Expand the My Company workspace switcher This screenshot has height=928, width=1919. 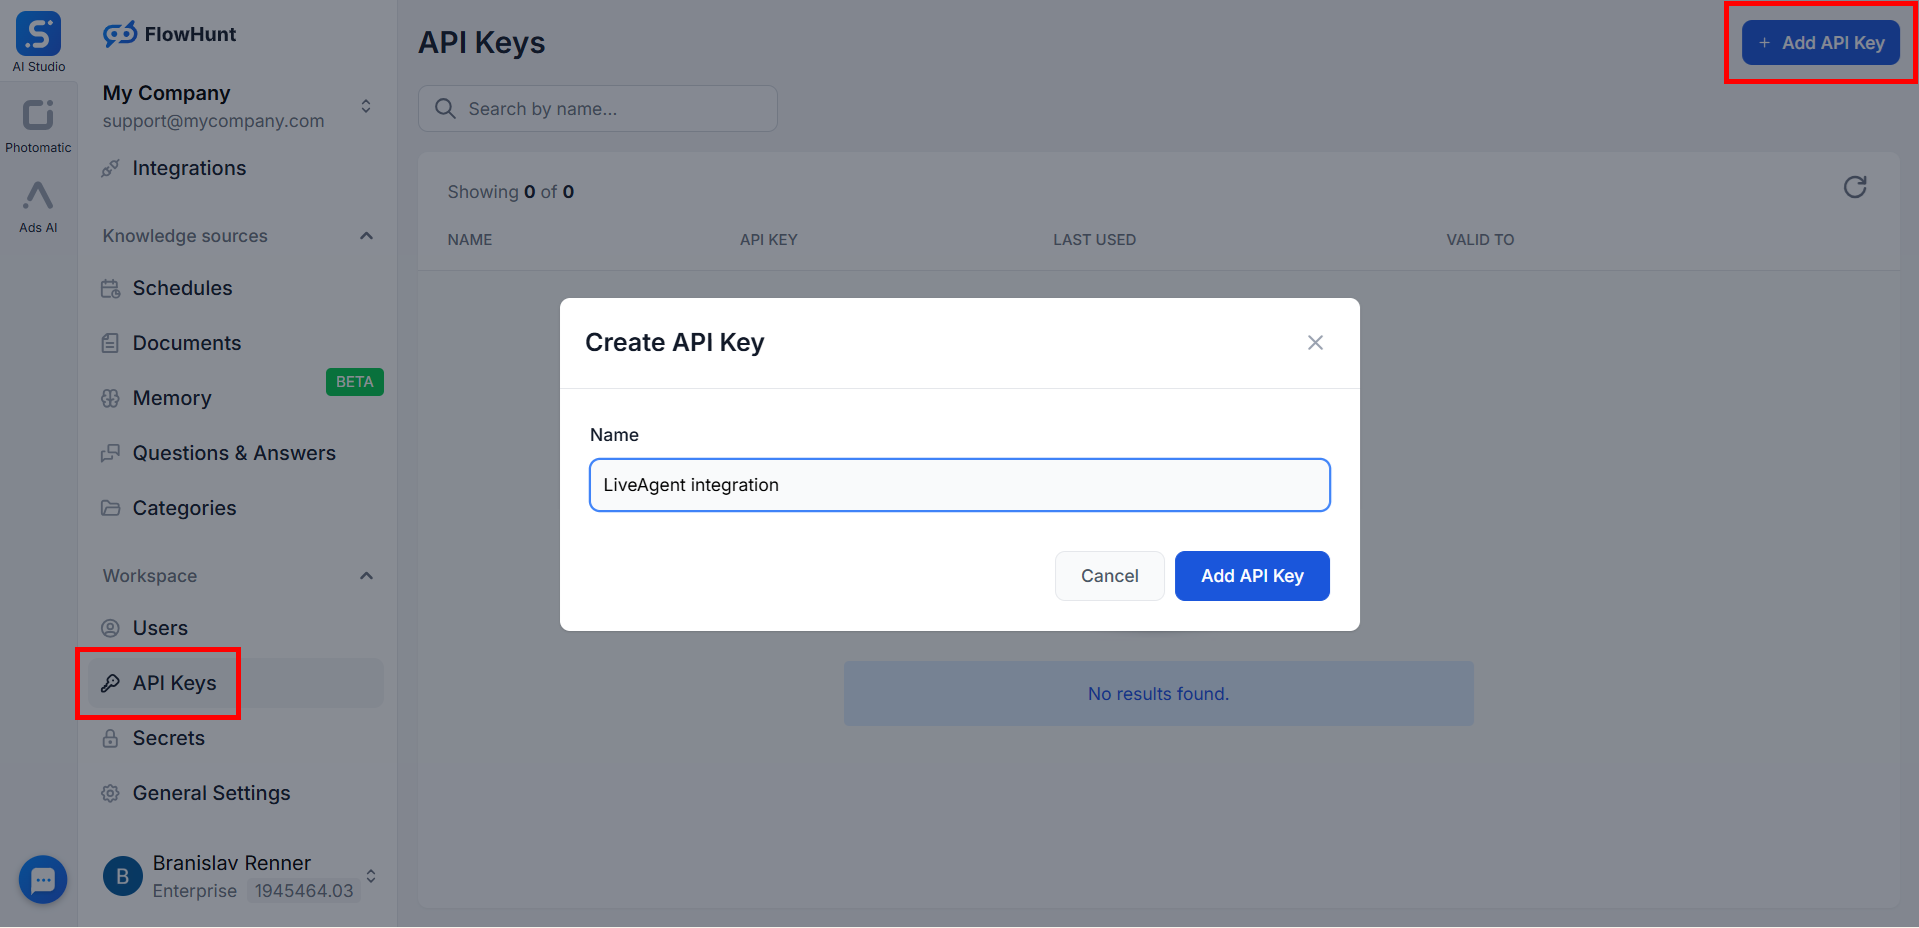click(x=366, y=106)
